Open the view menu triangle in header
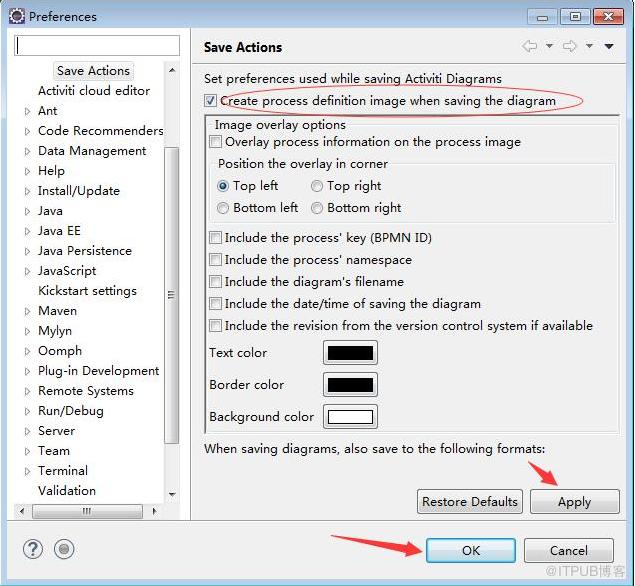The image size is (635, 586). point(609,47)
